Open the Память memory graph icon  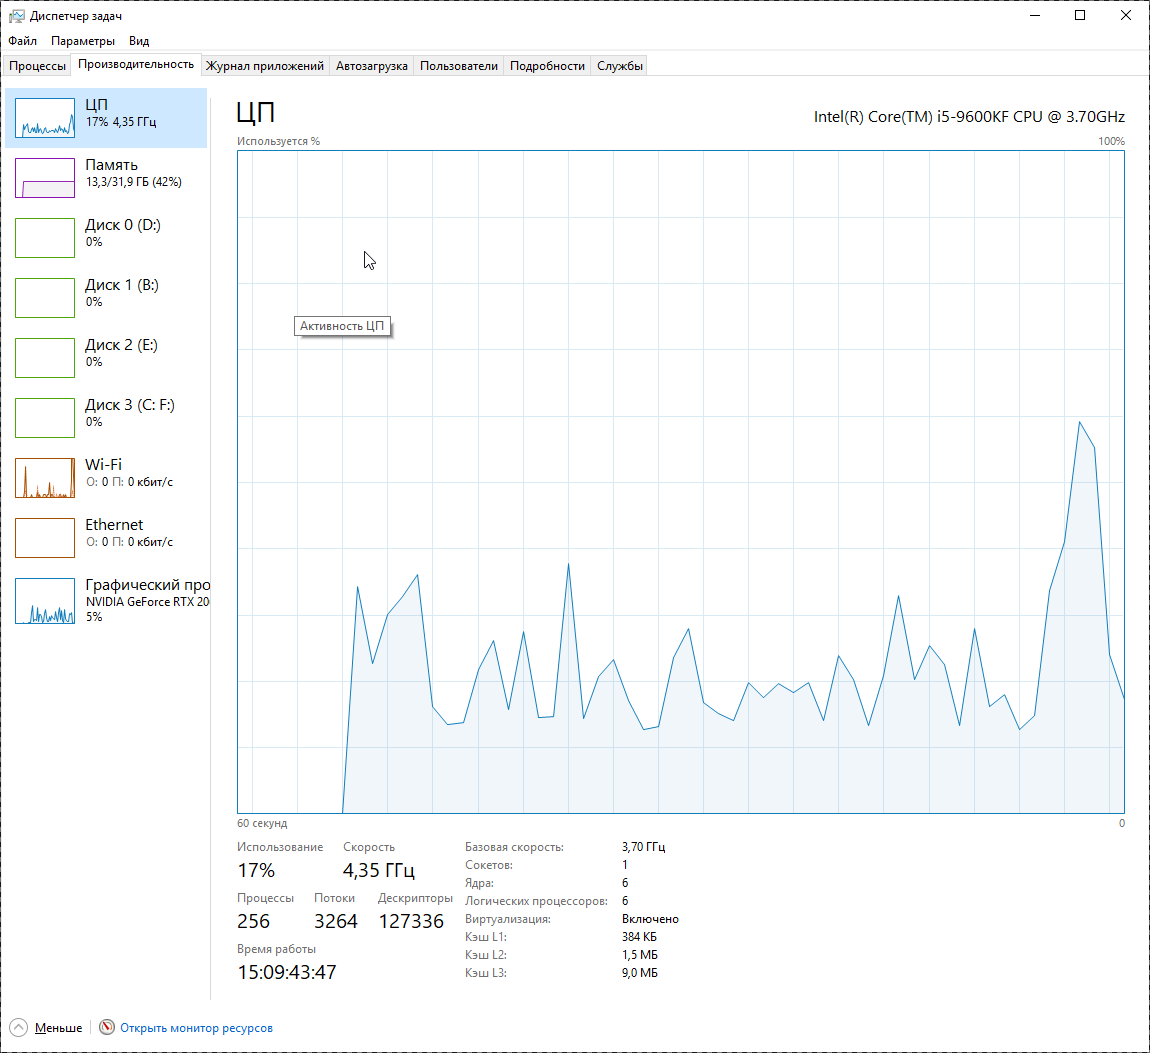pos(45,178)
